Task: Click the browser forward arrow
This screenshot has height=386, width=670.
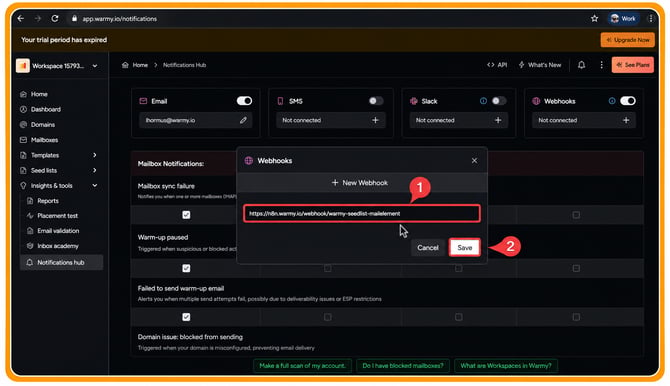Action: click(x=38, y=18)
